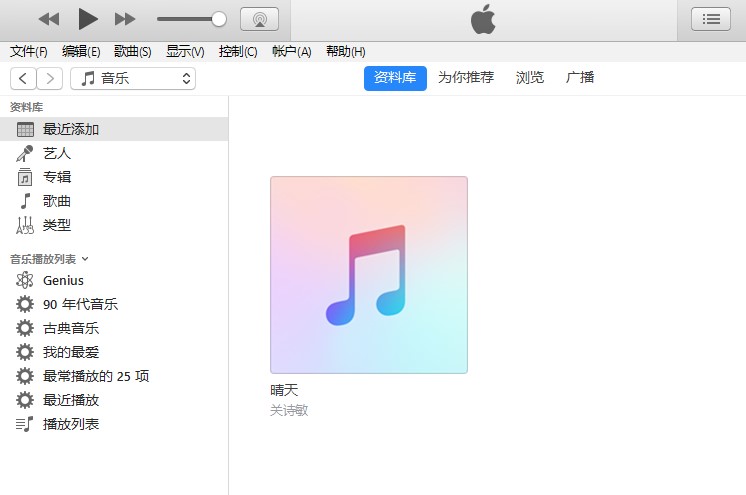Open the 音乐 media type dropdown
Viewport: 746px width, 495px height.
pos(133,79)
